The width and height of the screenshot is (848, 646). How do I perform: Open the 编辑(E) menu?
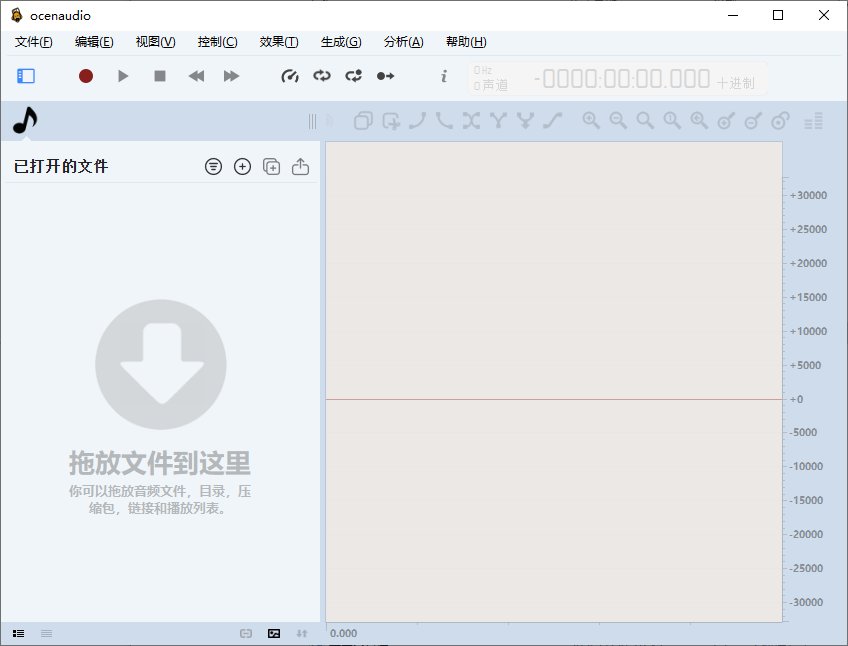[94, 42]
